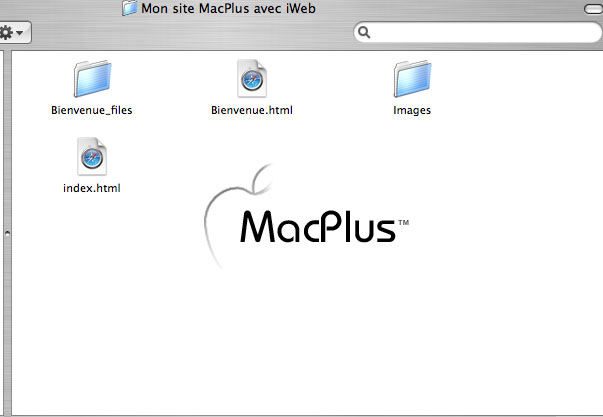Click the file name label Bienvenue_files

coord(92,110)
